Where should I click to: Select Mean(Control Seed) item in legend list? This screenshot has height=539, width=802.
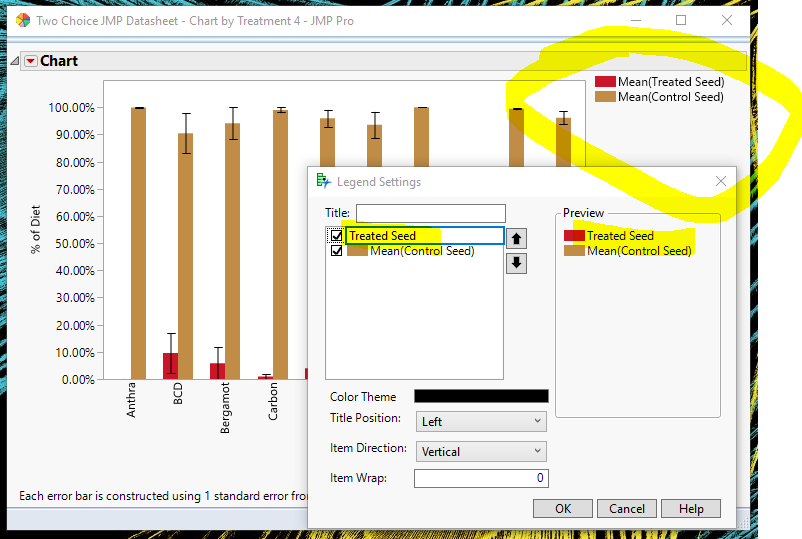422,251
